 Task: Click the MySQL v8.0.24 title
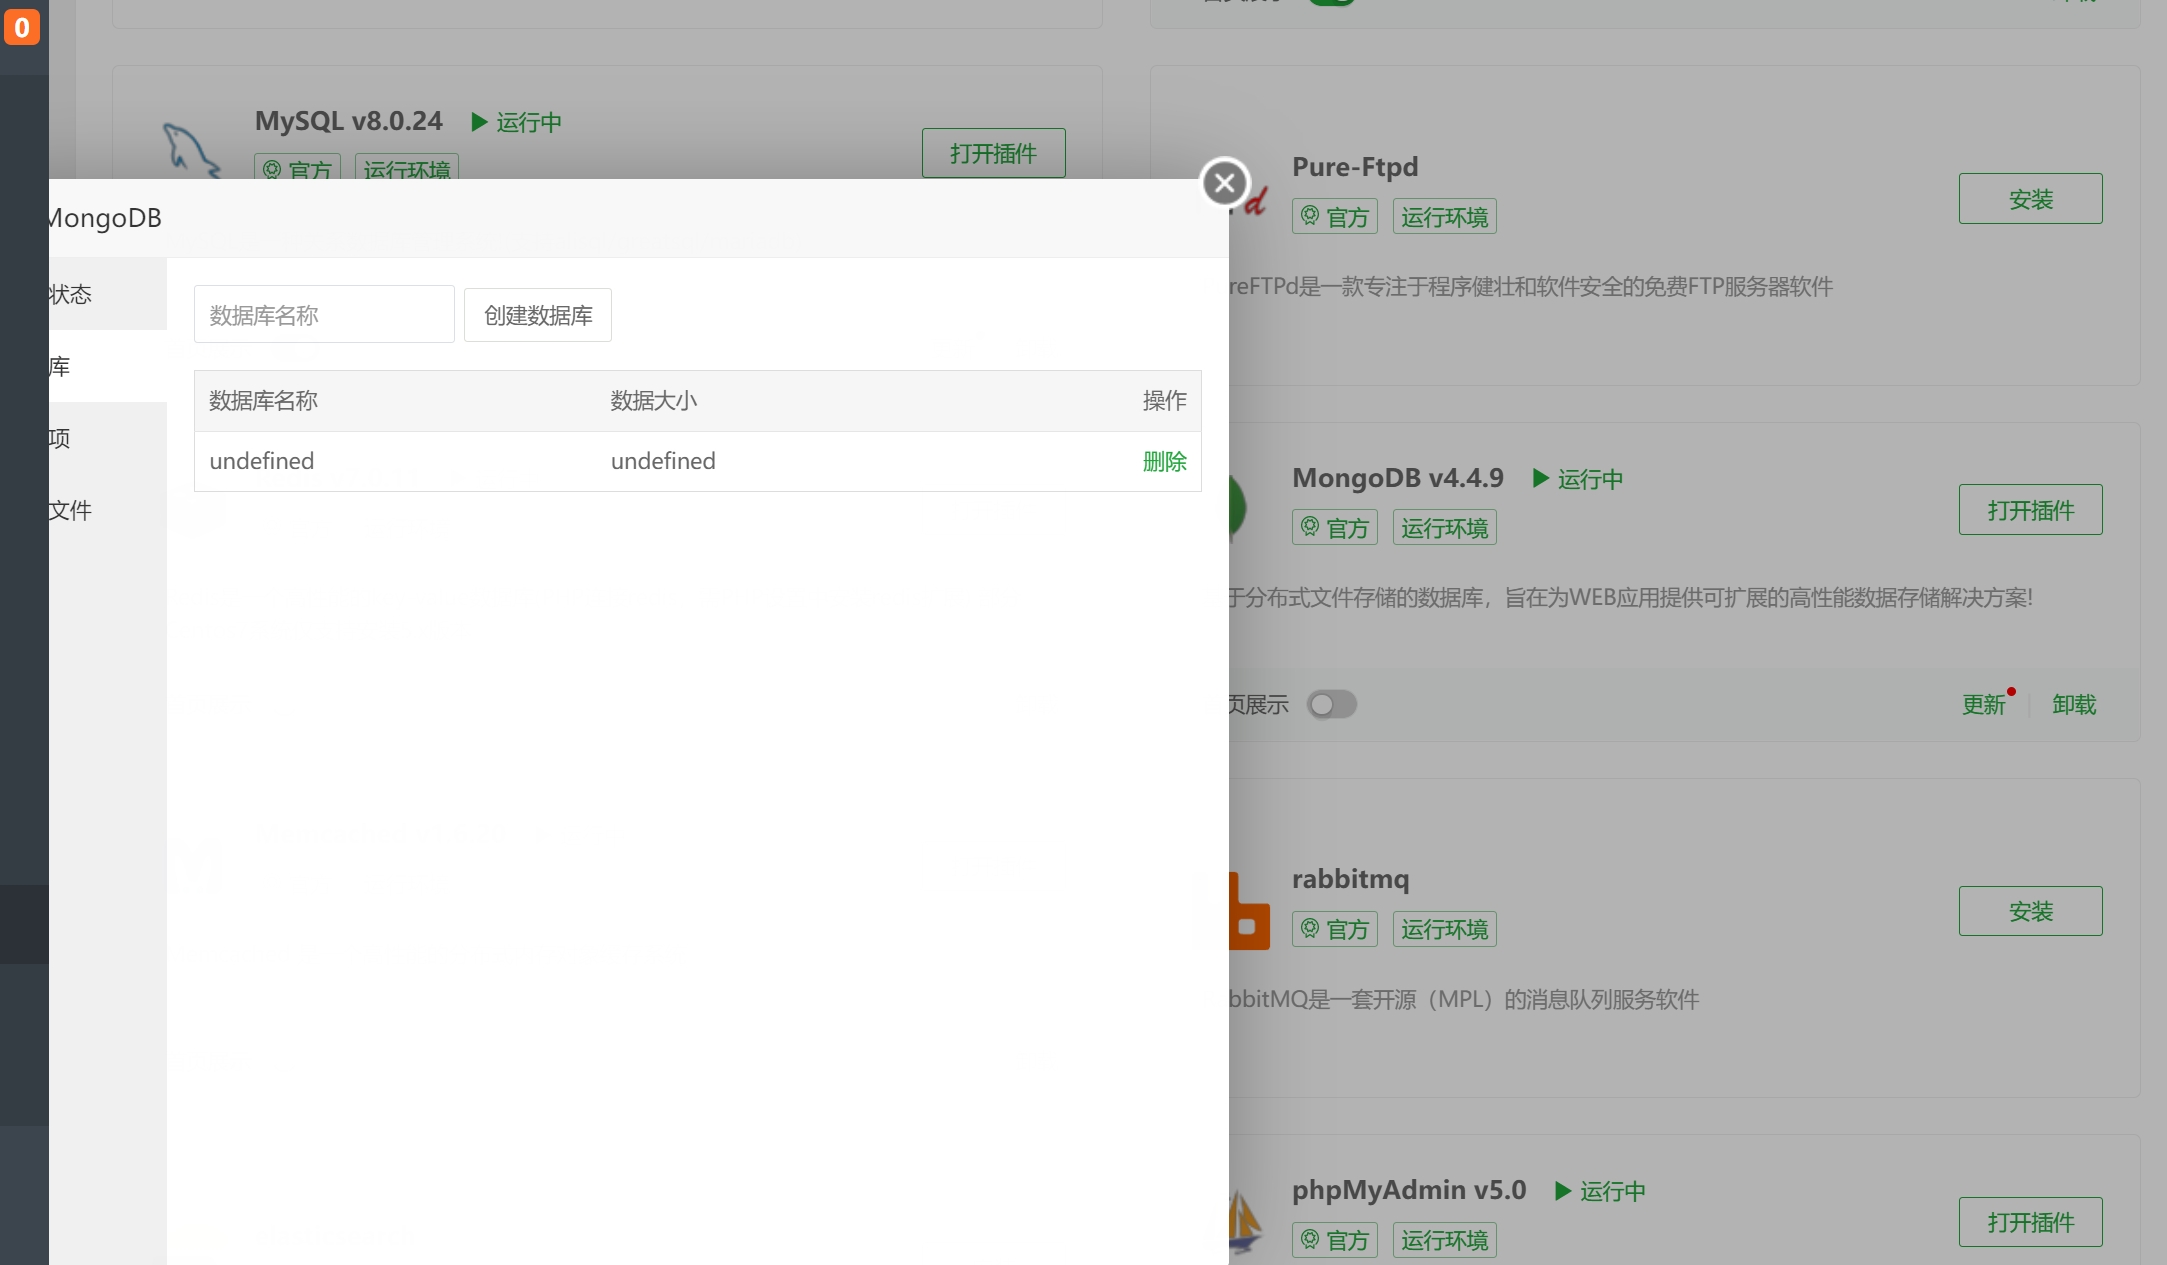click(348, 121)
